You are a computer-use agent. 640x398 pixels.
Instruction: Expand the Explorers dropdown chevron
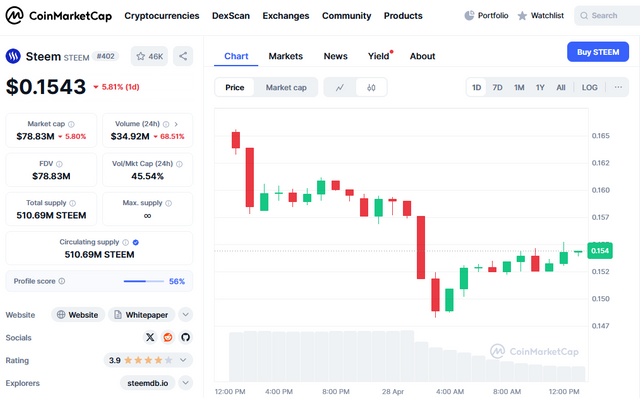tap(185, 383)
